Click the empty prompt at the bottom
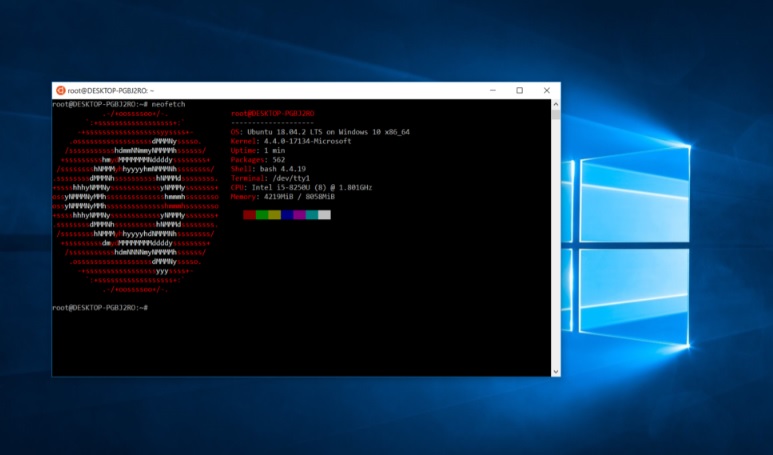The image size is (773, 455). click(100, 308)
